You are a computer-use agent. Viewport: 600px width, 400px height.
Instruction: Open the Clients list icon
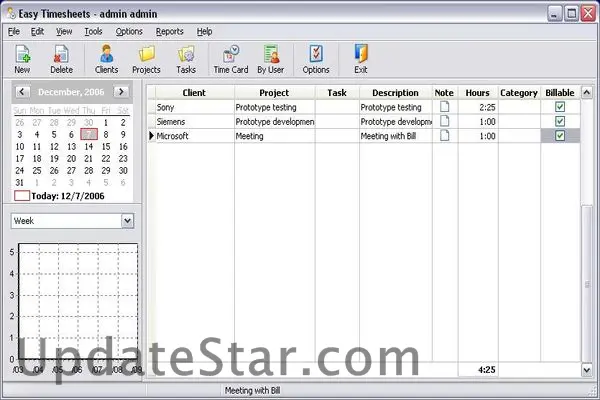point(106,54)
